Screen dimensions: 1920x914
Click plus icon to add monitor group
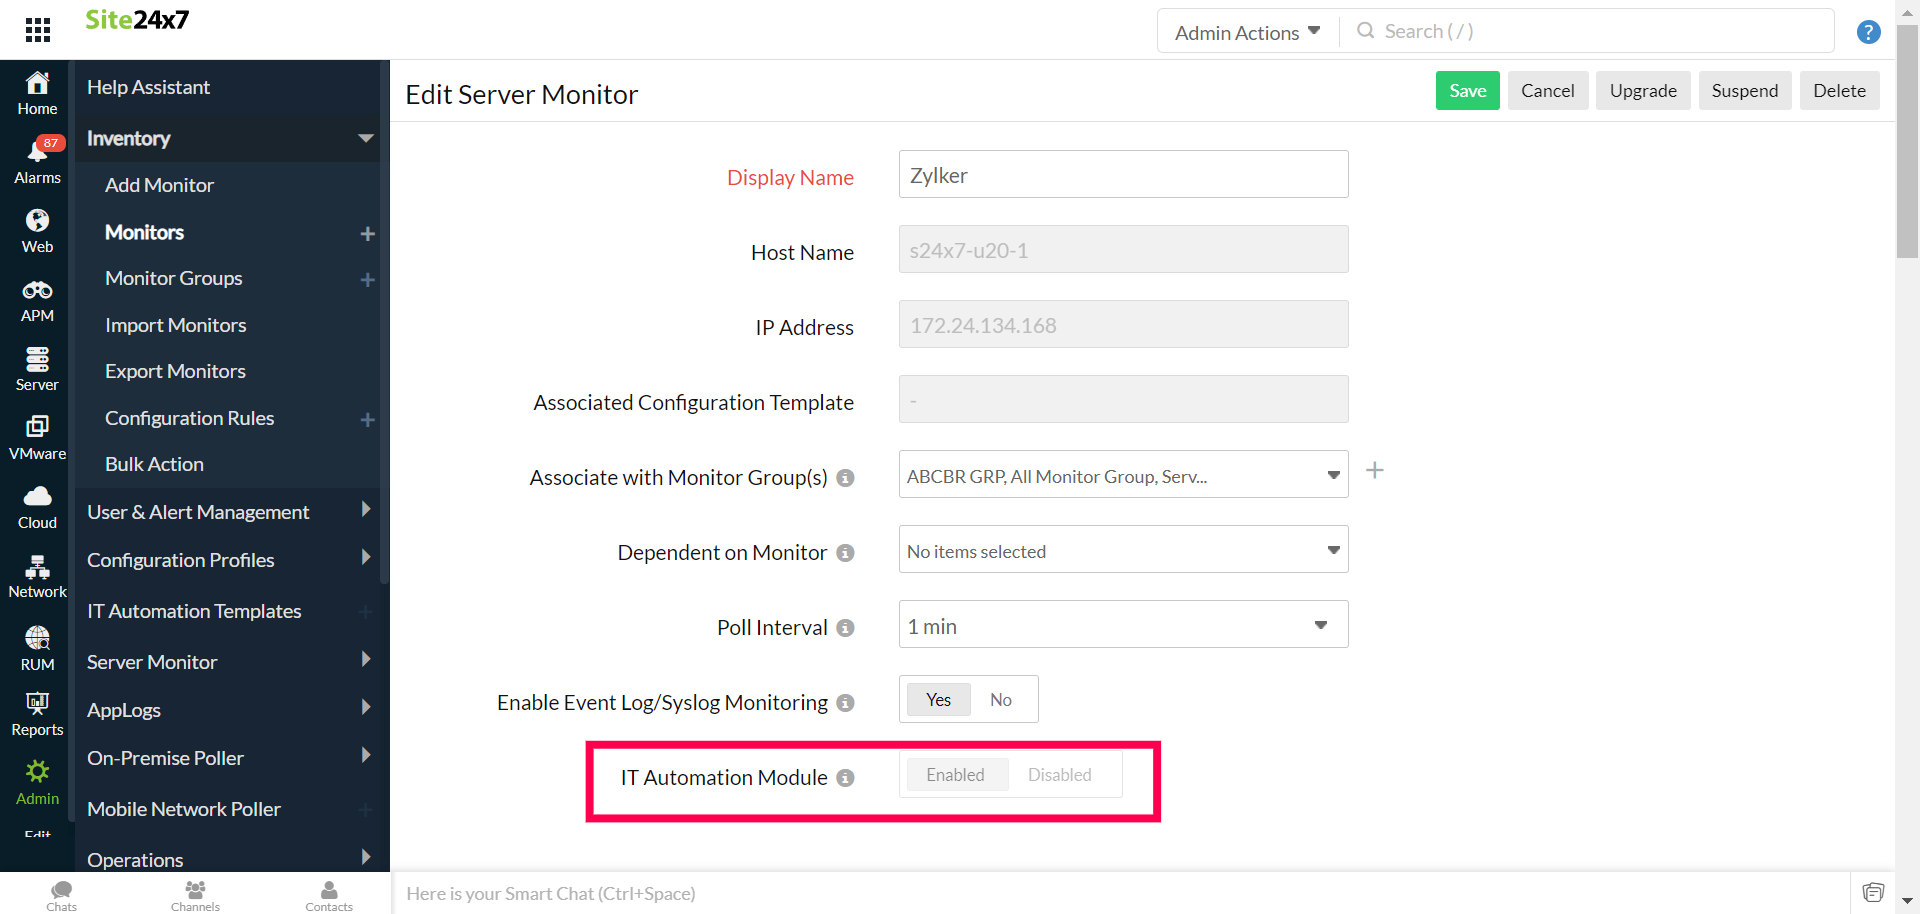1375,471
